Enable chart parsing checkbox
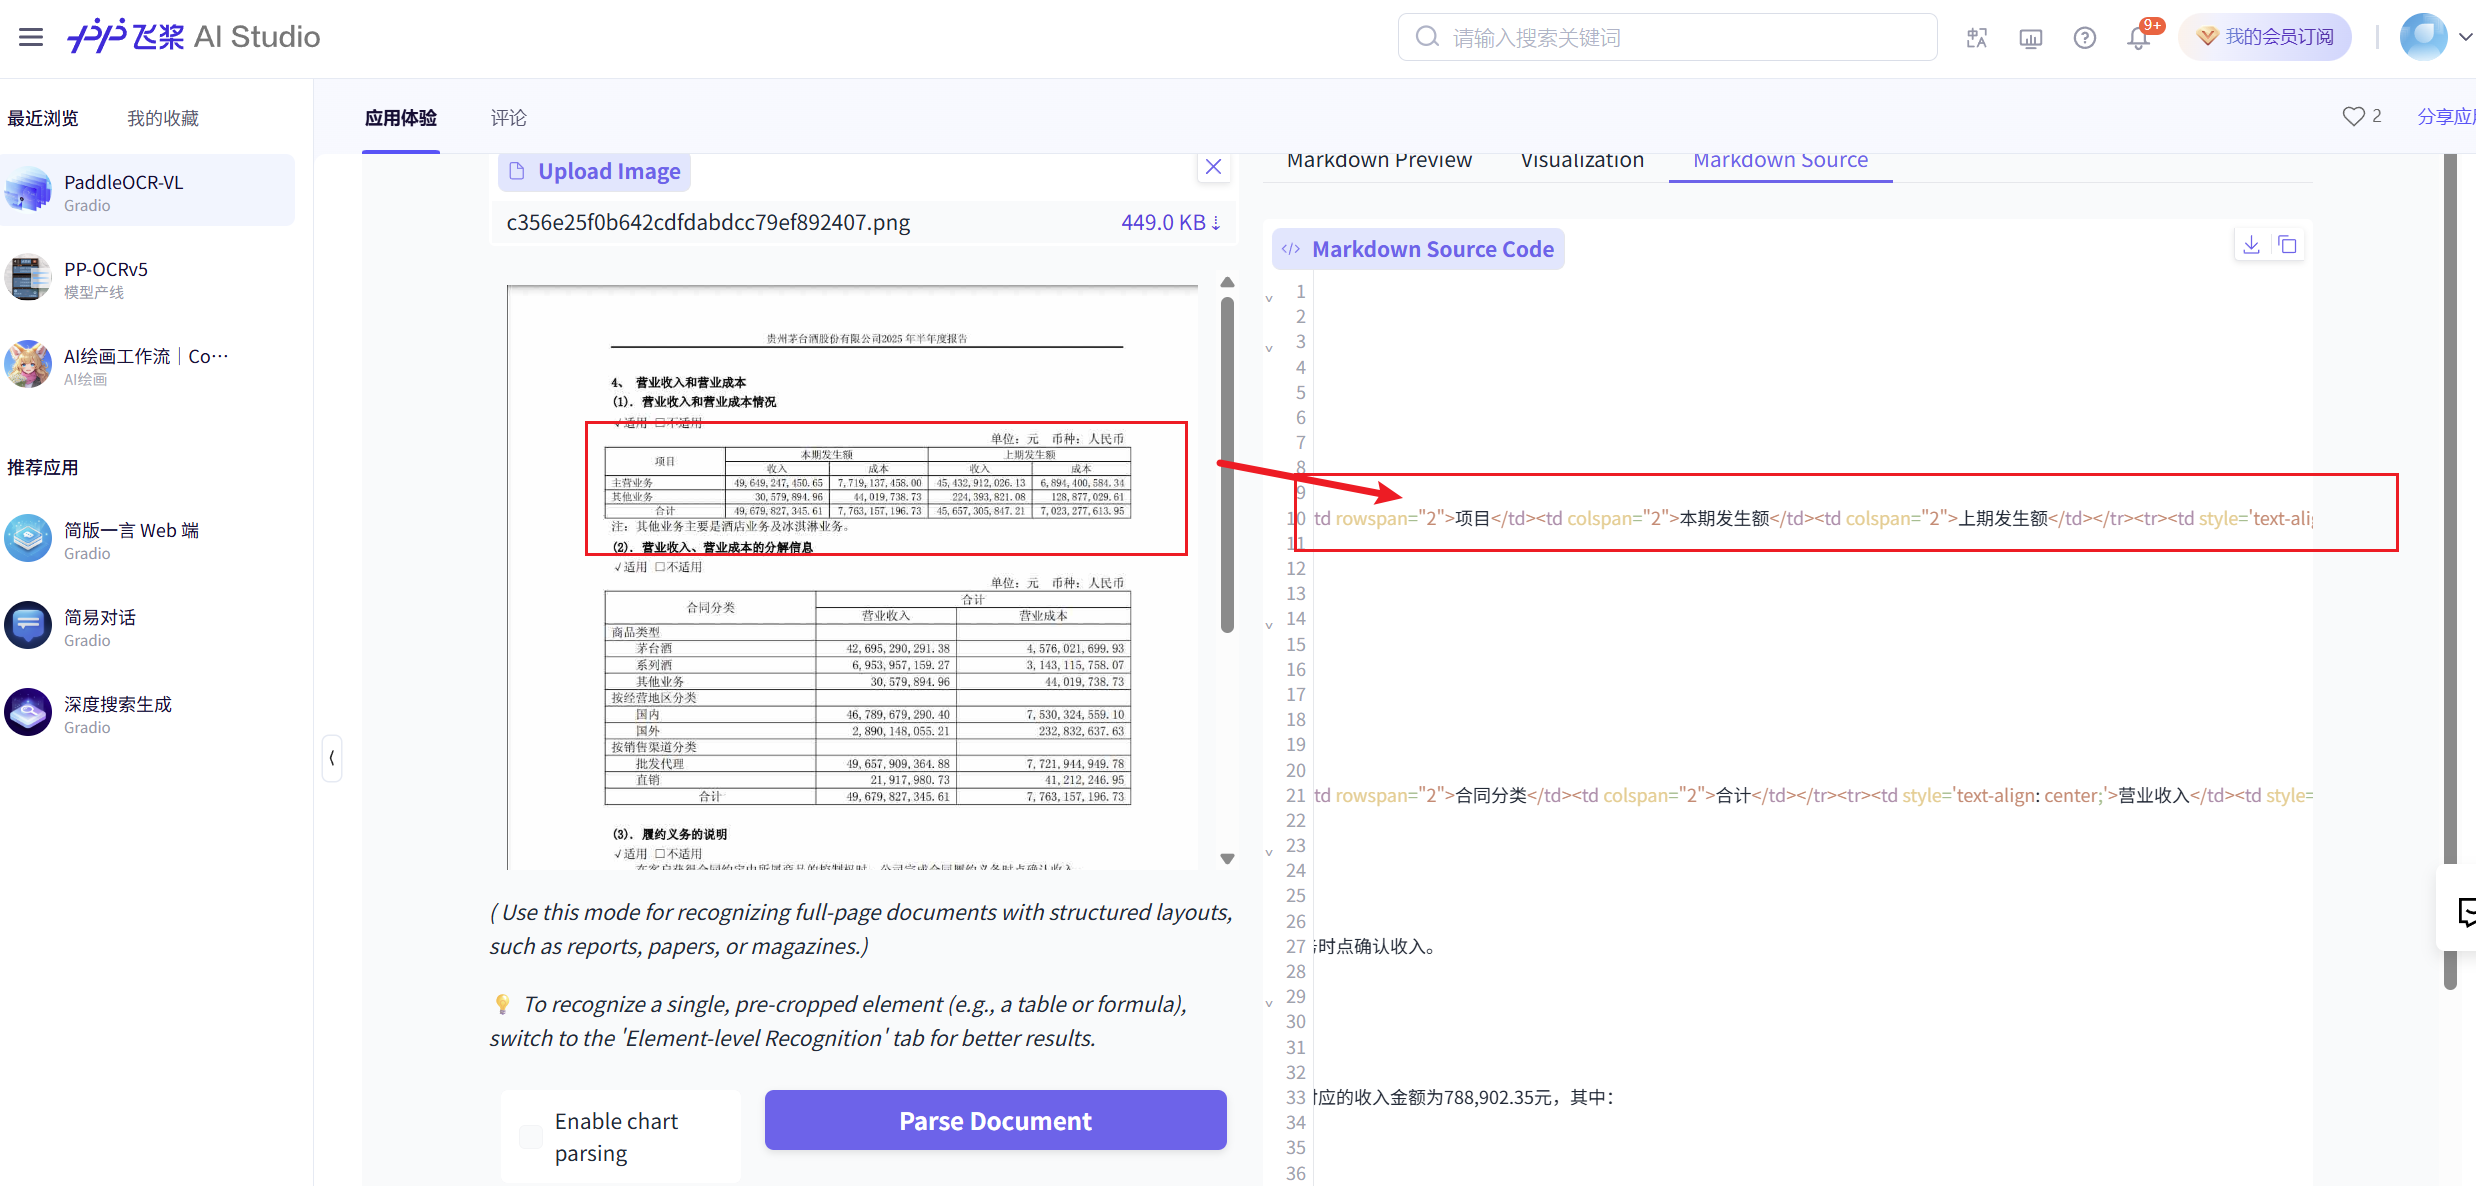This screenshot has height=1186, width=2476. (531, 1137)
